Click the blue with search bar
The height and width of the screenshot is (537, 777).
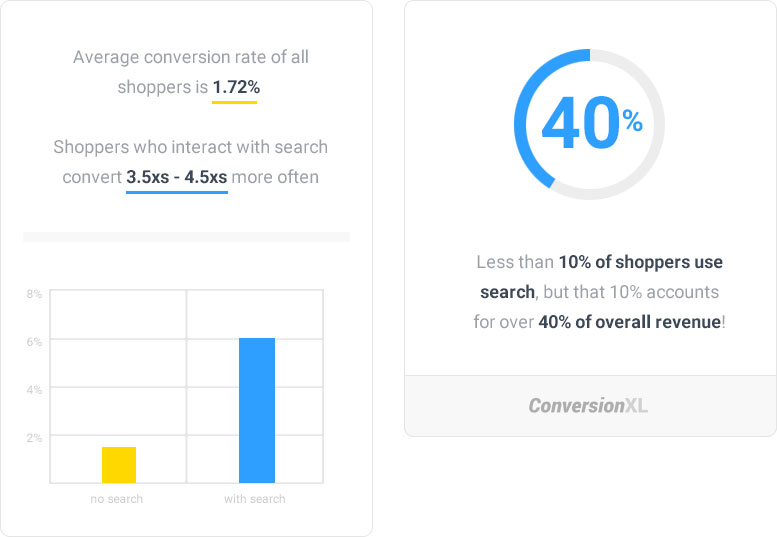[x=257, y=410]
